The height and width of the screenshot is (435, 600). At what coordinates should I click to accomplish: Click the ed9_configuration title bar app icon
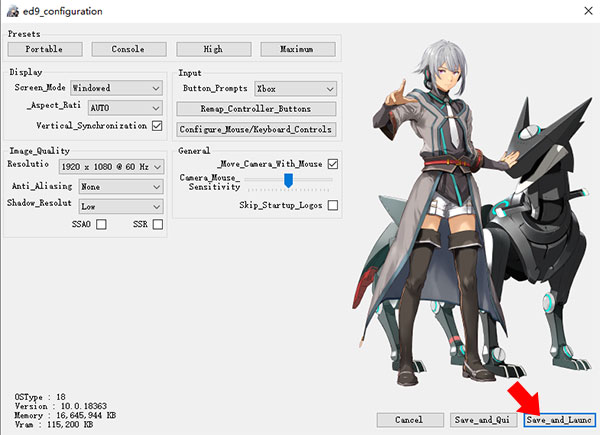tap(13, 11)
